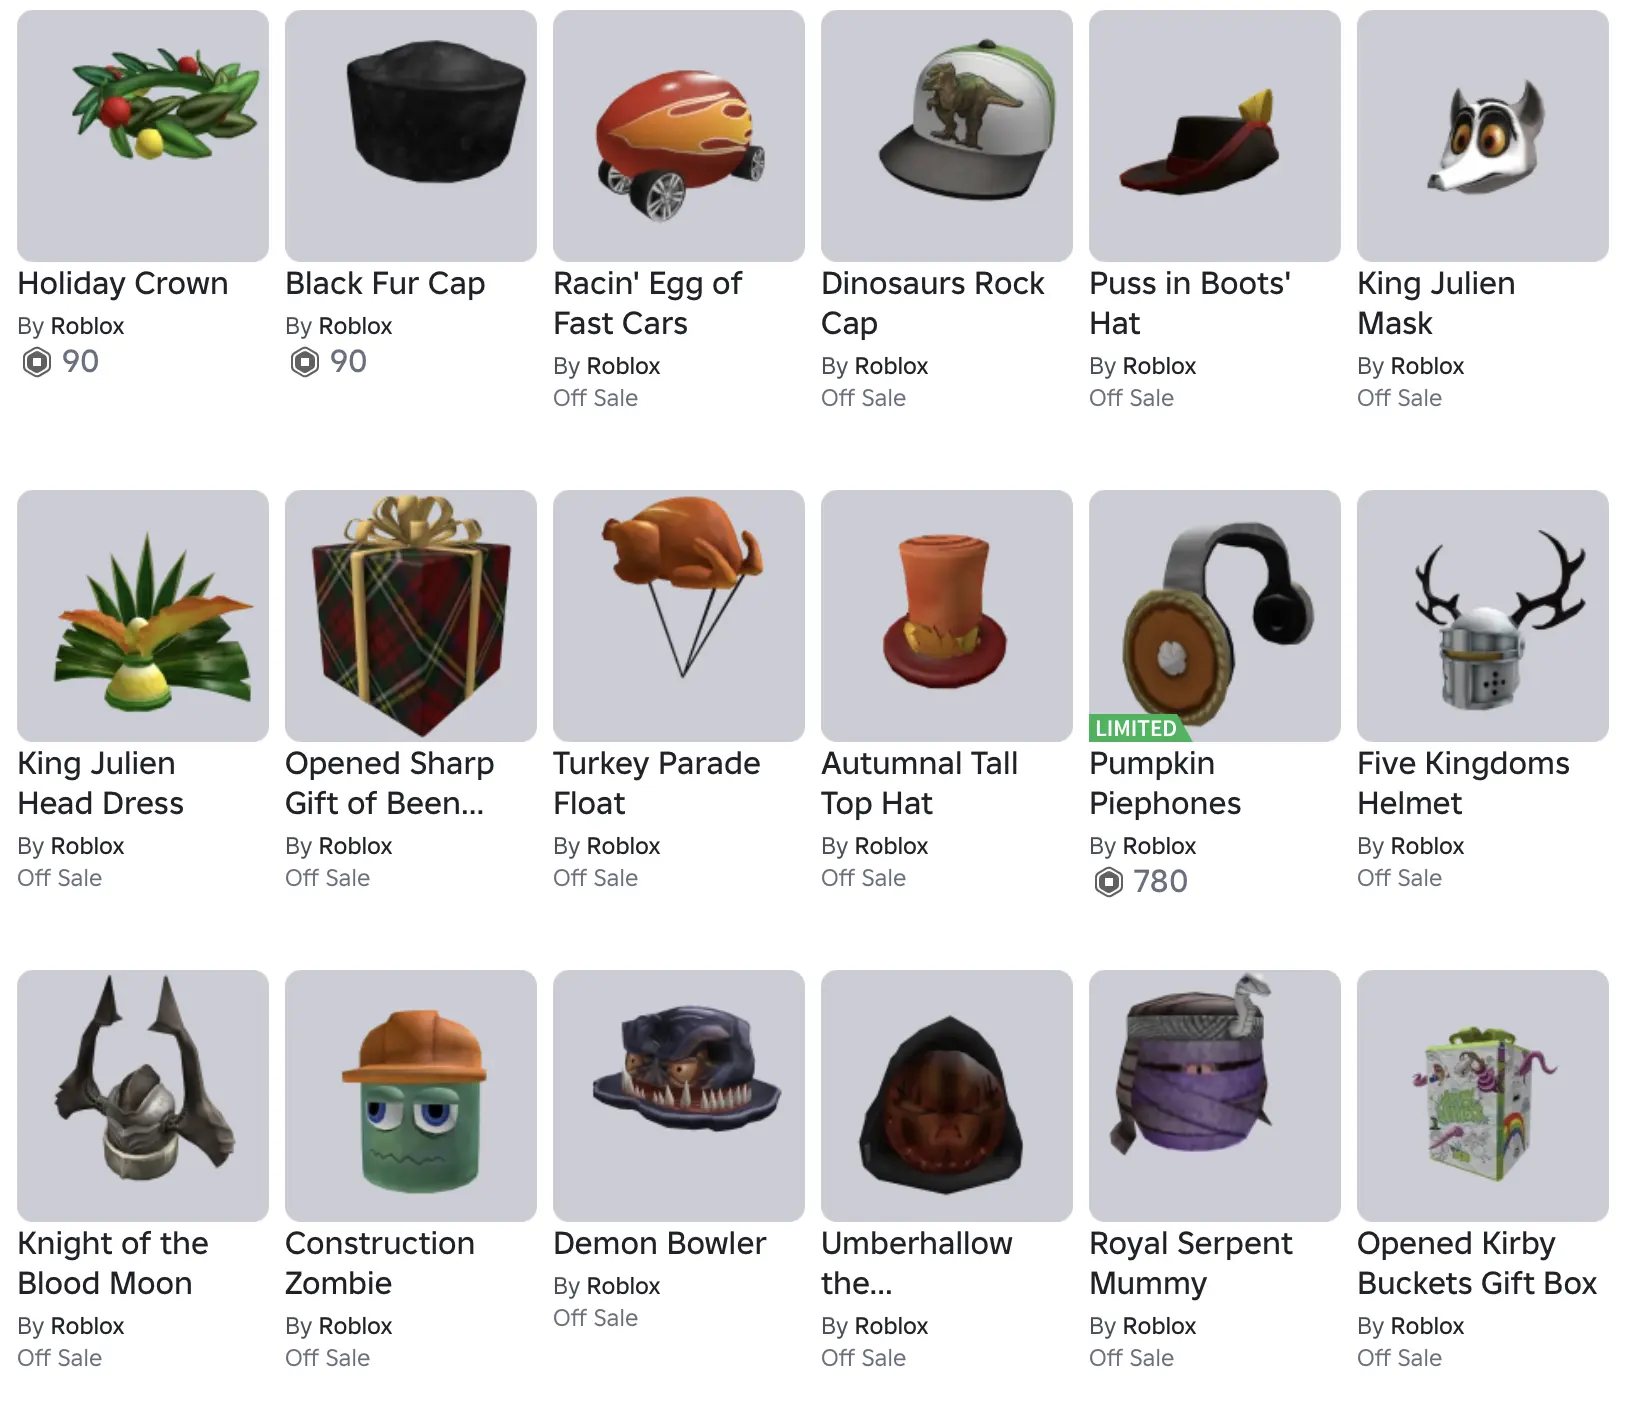The image size is (1644, 1424).
Task: Click the King Julien Mask thumbnail
Action: (x=1483, y=136)
